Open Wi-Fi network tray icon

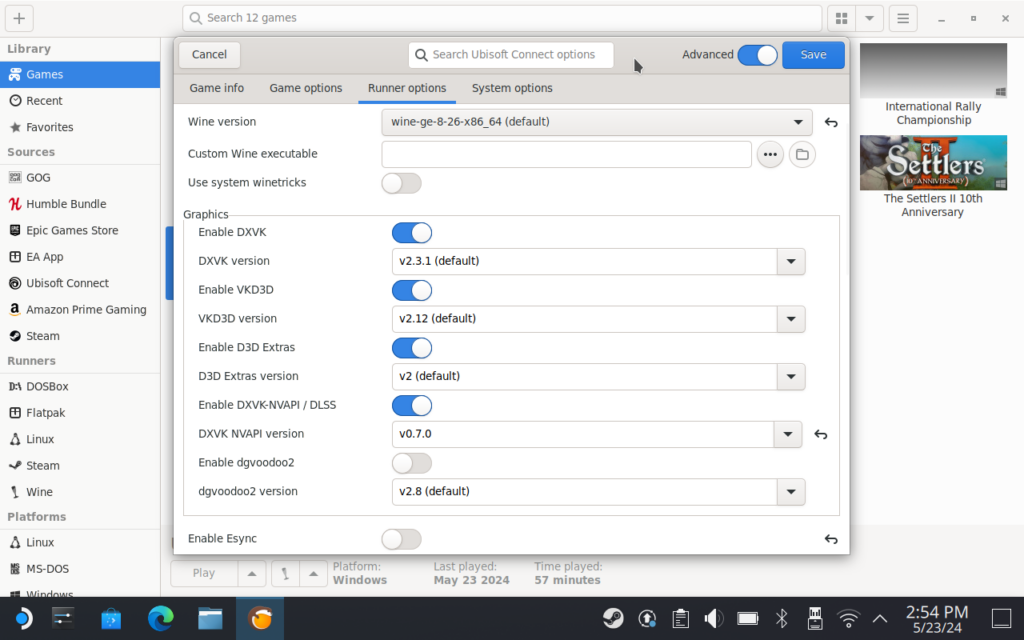tap(848, 618)
